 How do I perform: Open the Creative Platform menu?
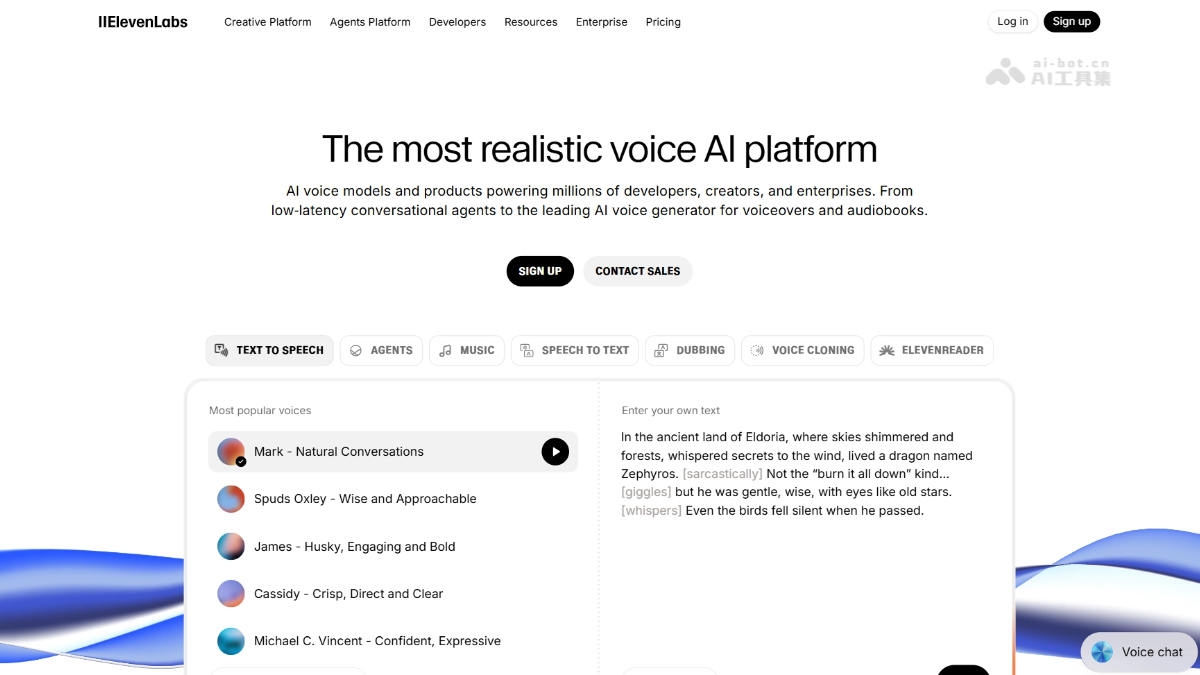[267, 21]
